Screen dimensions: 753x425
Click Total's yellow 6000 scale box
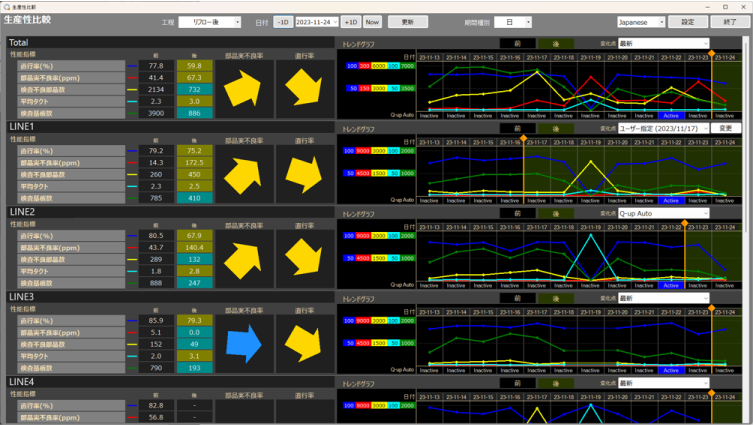pyautogui.click(x=378, y=66)
